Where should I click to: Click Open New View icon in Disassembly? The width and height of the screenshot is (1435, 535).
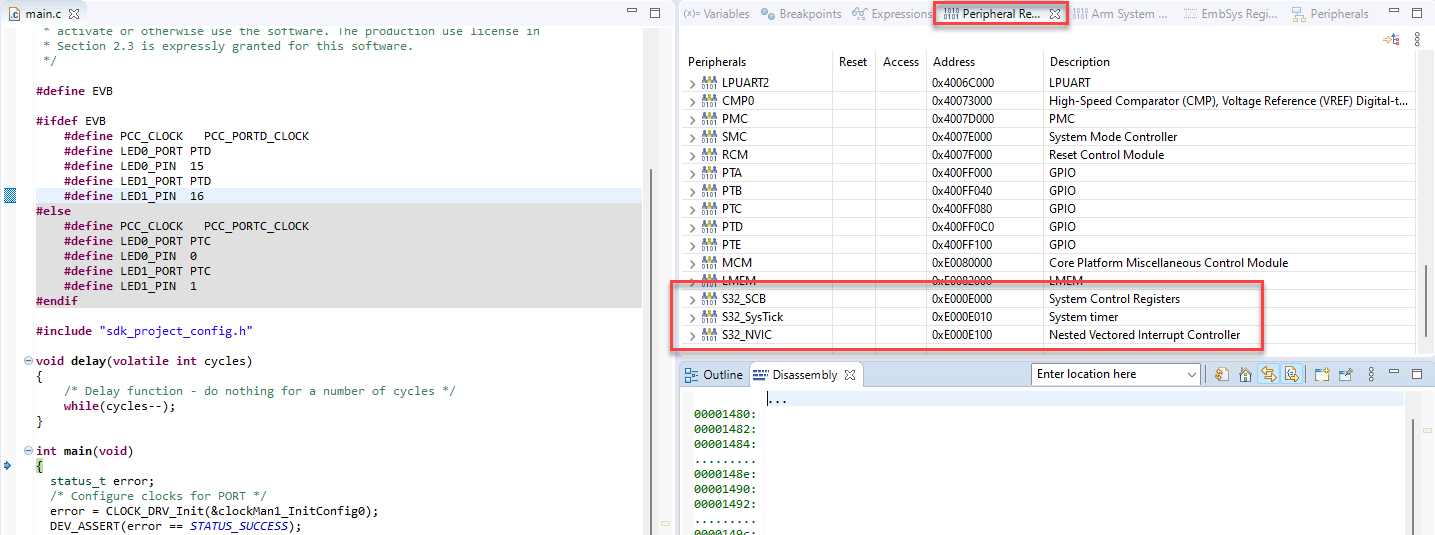point(1321,375)
